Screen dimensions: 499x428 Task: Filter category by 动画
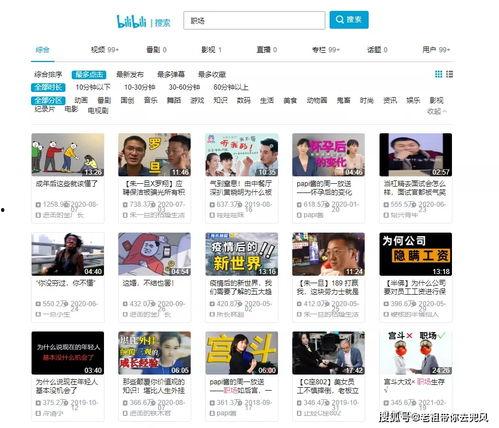coord(81,100)
